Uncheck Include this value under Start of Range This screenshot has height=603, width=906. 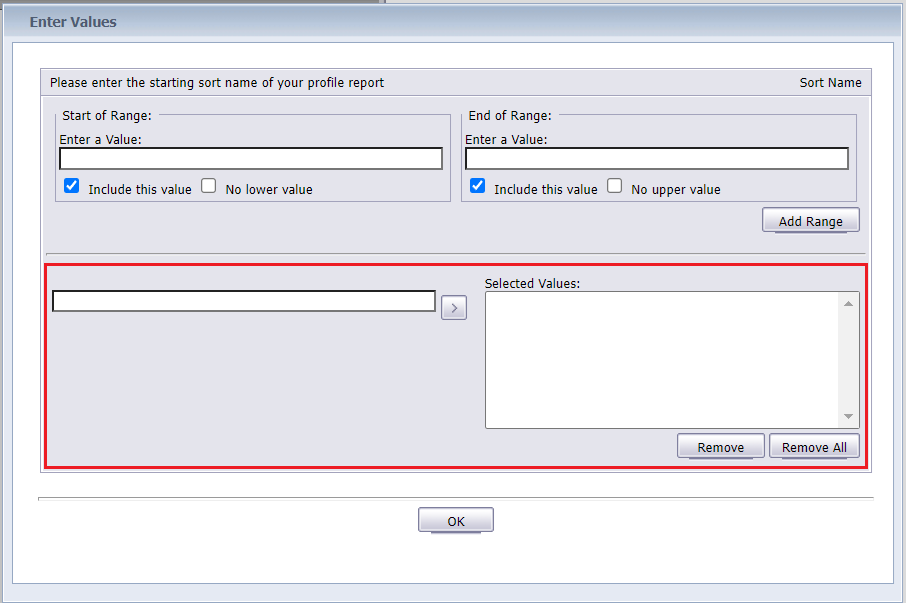72,186
